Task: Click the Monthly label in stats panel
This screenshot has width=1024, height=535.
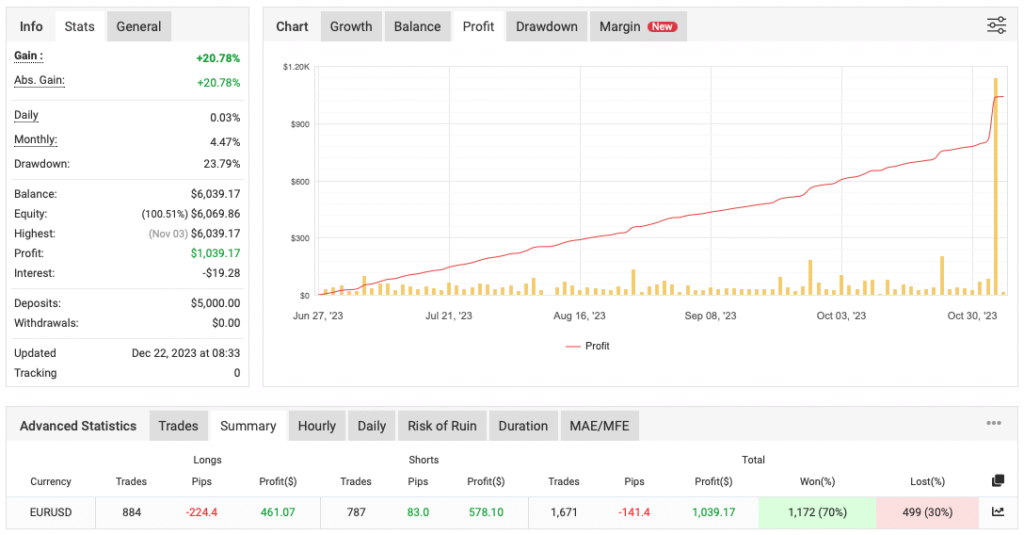Action: pyautogui.click(x=35, y=140)
